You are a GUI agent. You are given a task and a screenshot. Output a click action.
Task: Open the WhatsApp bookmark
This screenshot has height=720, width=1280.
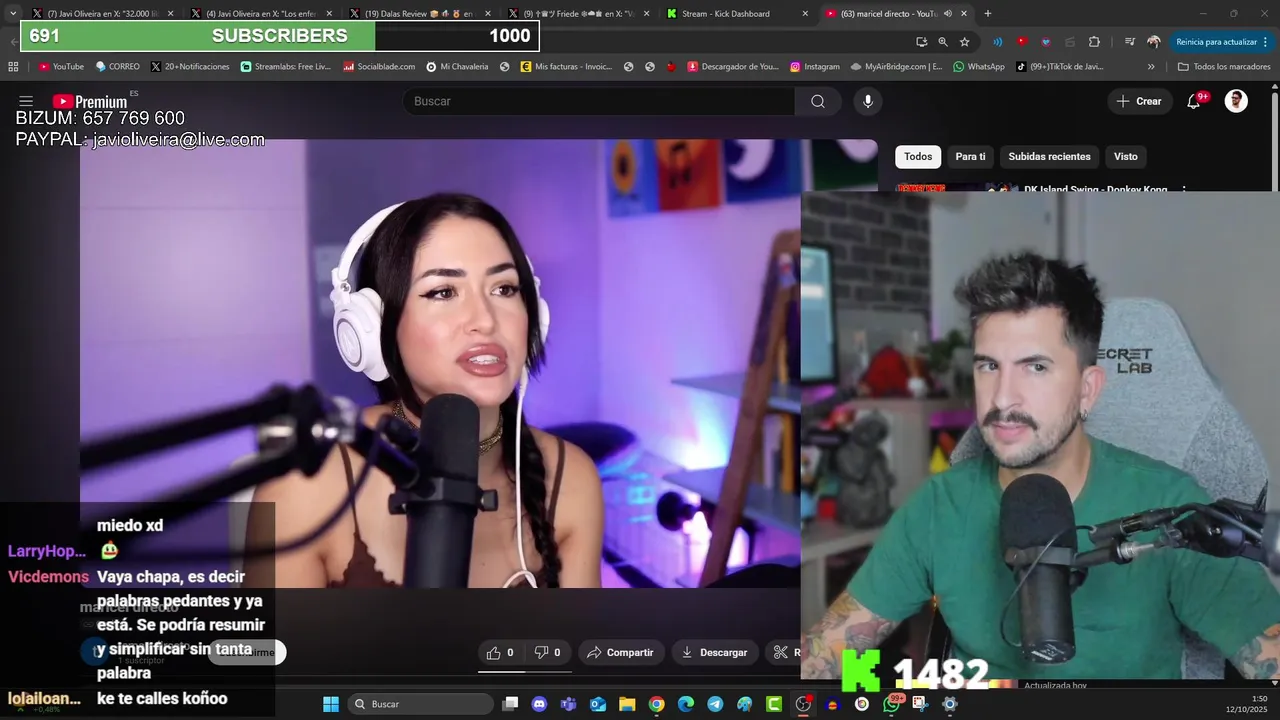[x=978, y=67]
